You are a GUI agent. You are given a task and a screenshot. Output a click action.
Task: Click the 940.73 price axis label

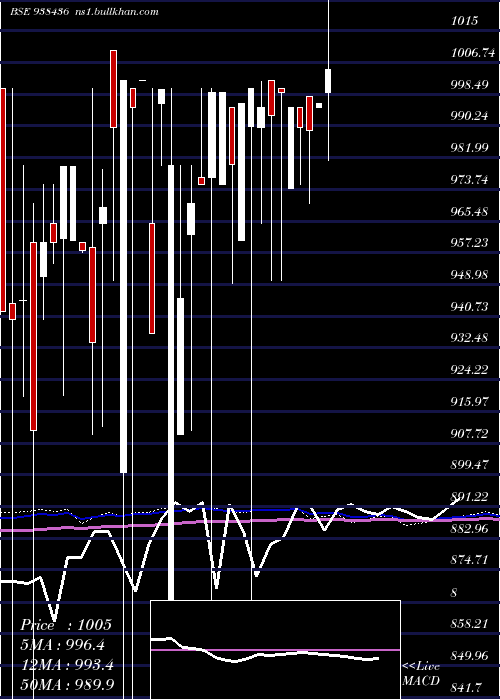[469, 306]
